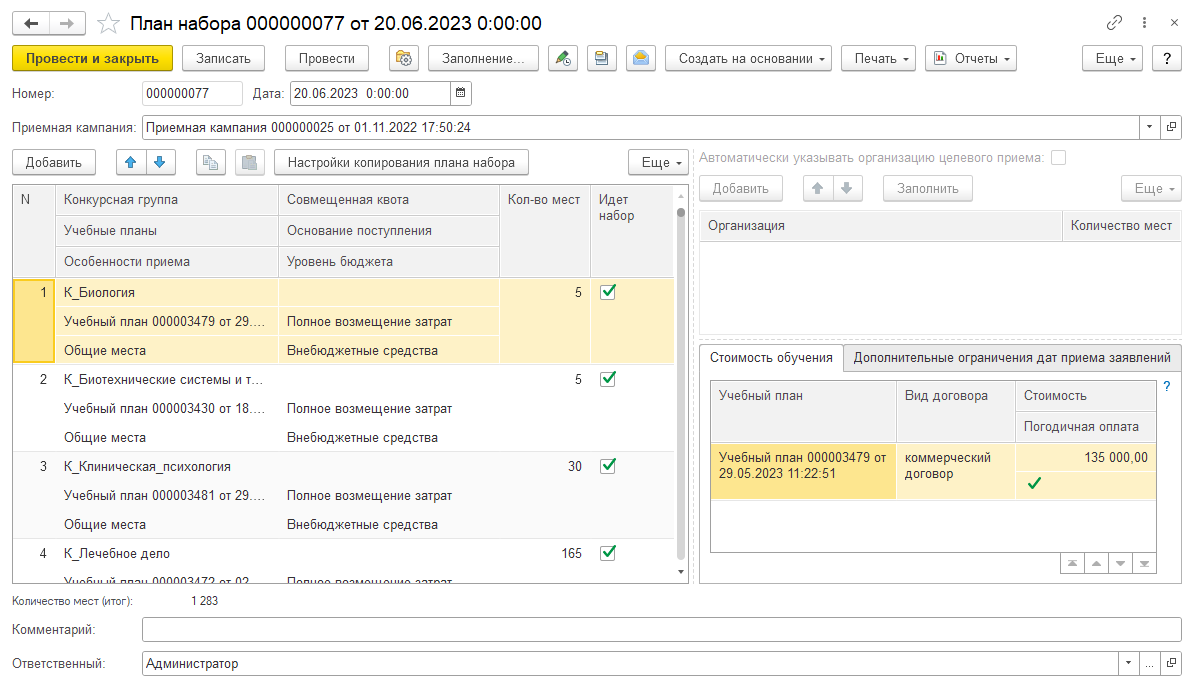Image resolution: width=1194 pixels, height=688 pixels.
Task: Open the Отчеты dropdown menu
Action: (971, 59)
